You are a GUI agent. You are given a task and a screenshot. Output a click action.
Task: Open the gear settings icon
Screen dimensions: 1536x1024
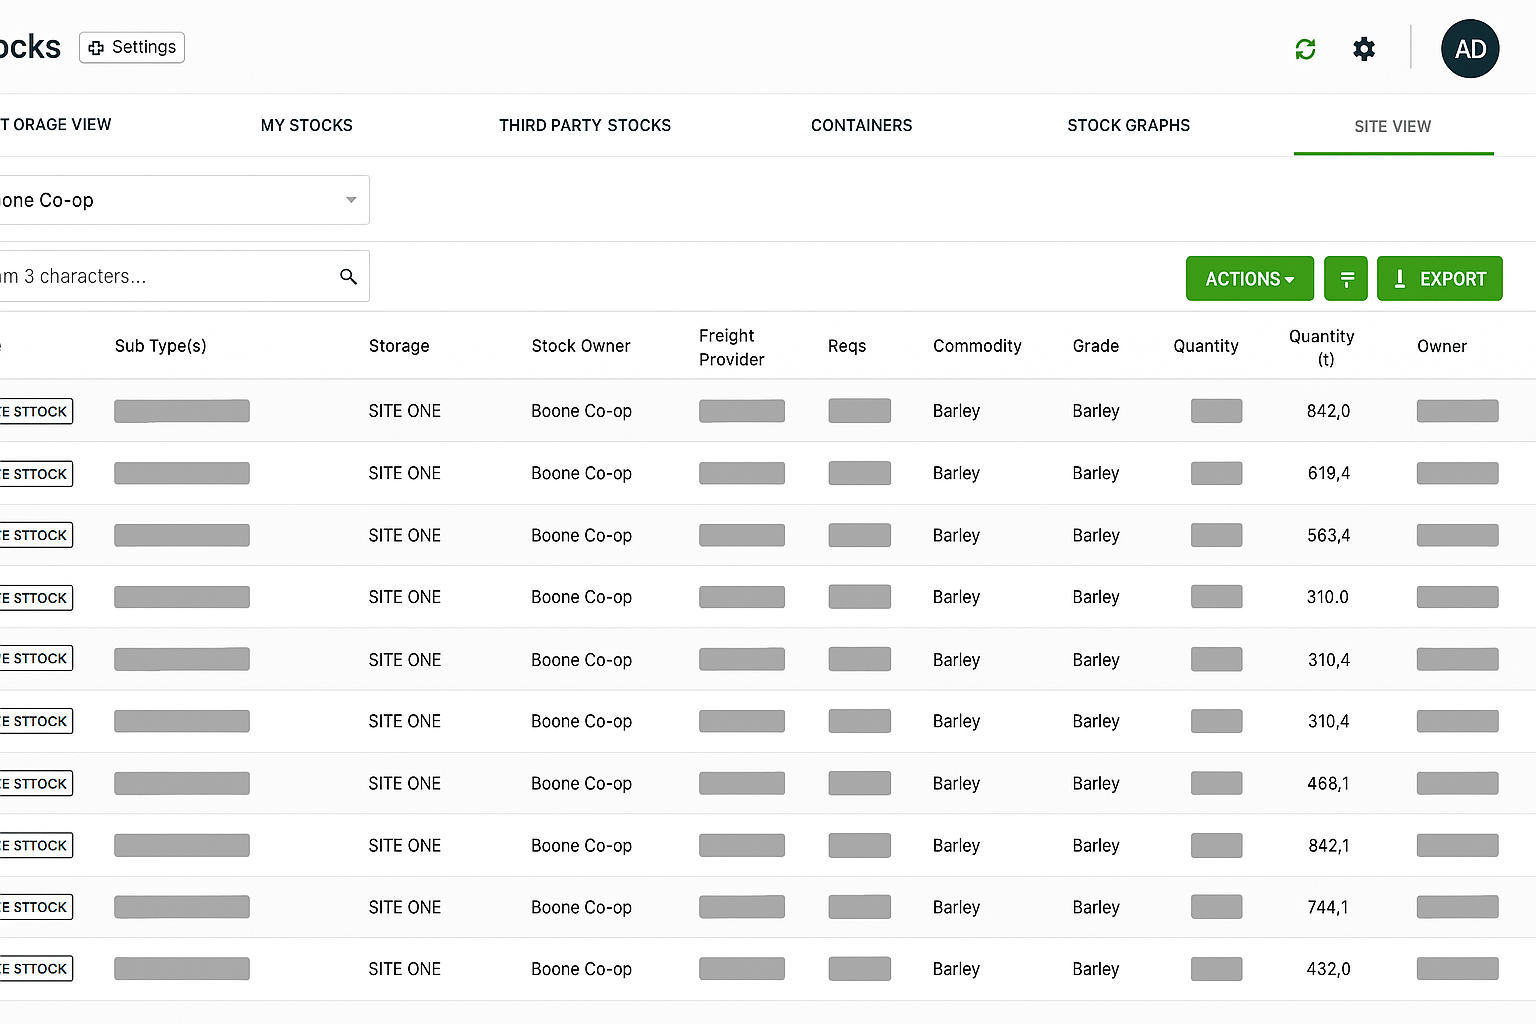point(1364,49)
